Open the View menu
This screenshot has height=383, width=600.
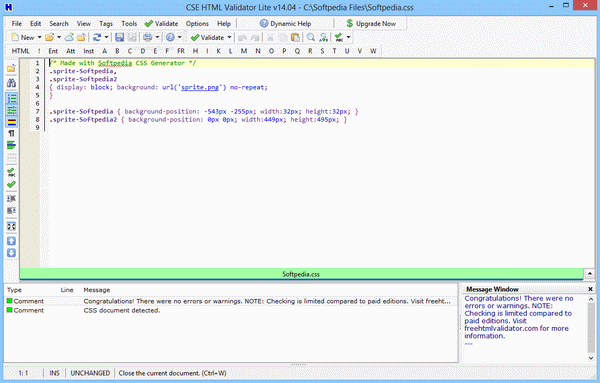click(84, 23)
